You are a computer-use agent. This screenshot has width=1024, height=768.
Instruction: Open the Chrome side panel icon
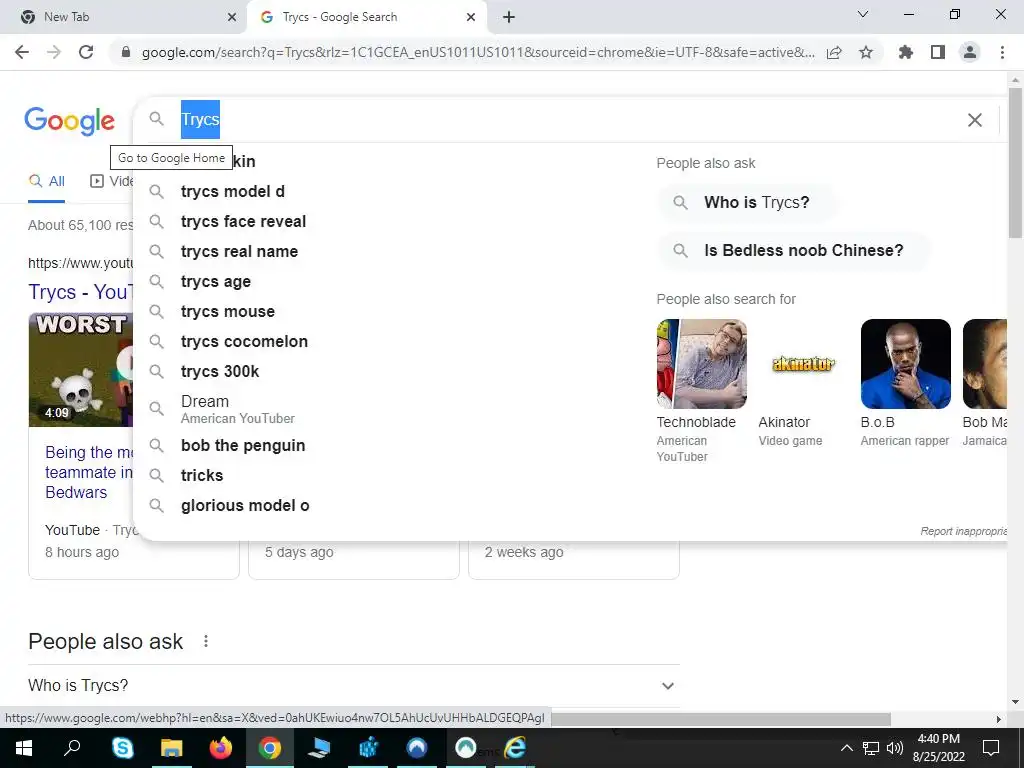938,52
